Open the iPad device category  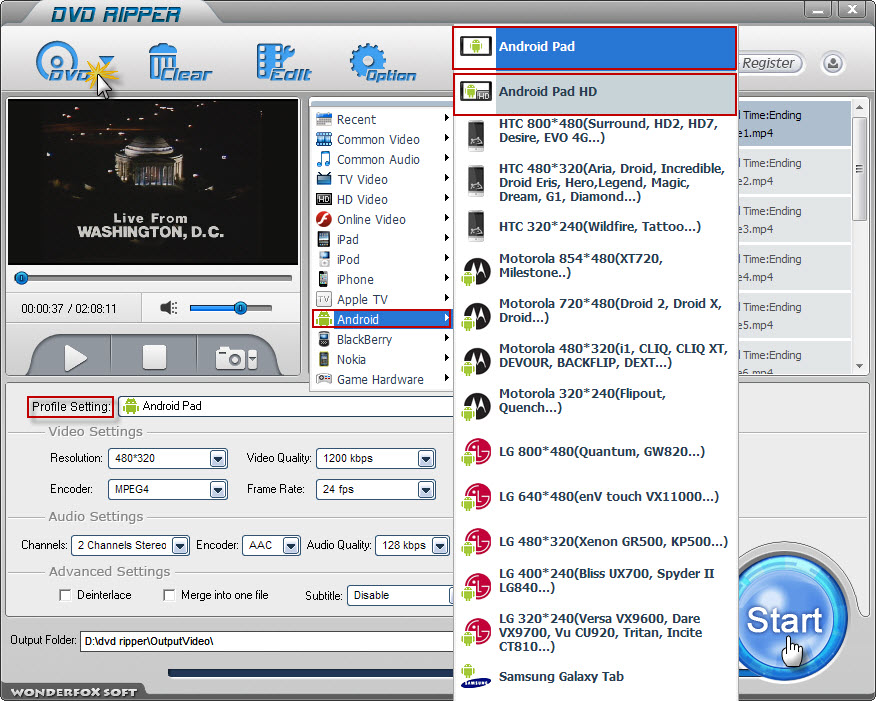click(x=382, y=240)
